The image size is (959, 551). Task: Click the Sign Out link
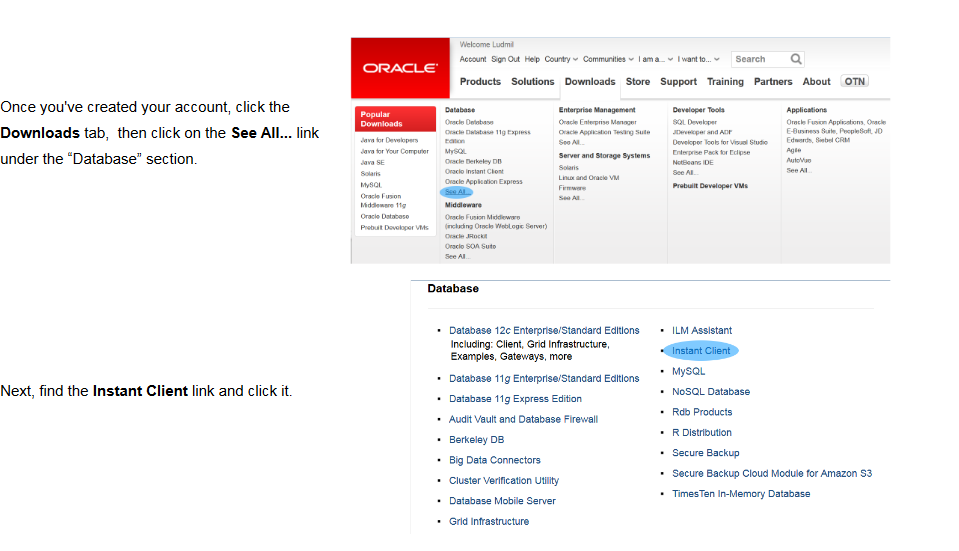click(505, 59)
